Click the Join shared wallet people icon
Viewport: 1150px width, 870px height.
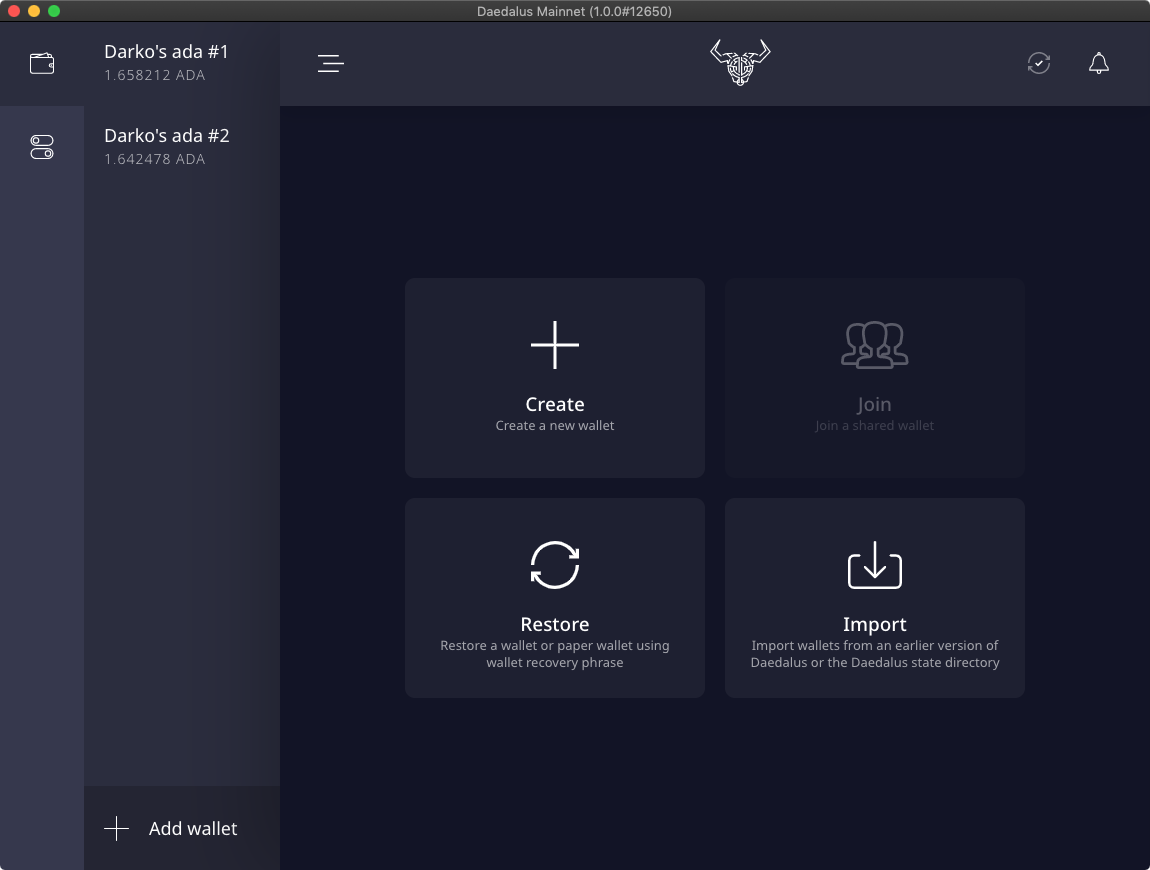tap(874, 345)
